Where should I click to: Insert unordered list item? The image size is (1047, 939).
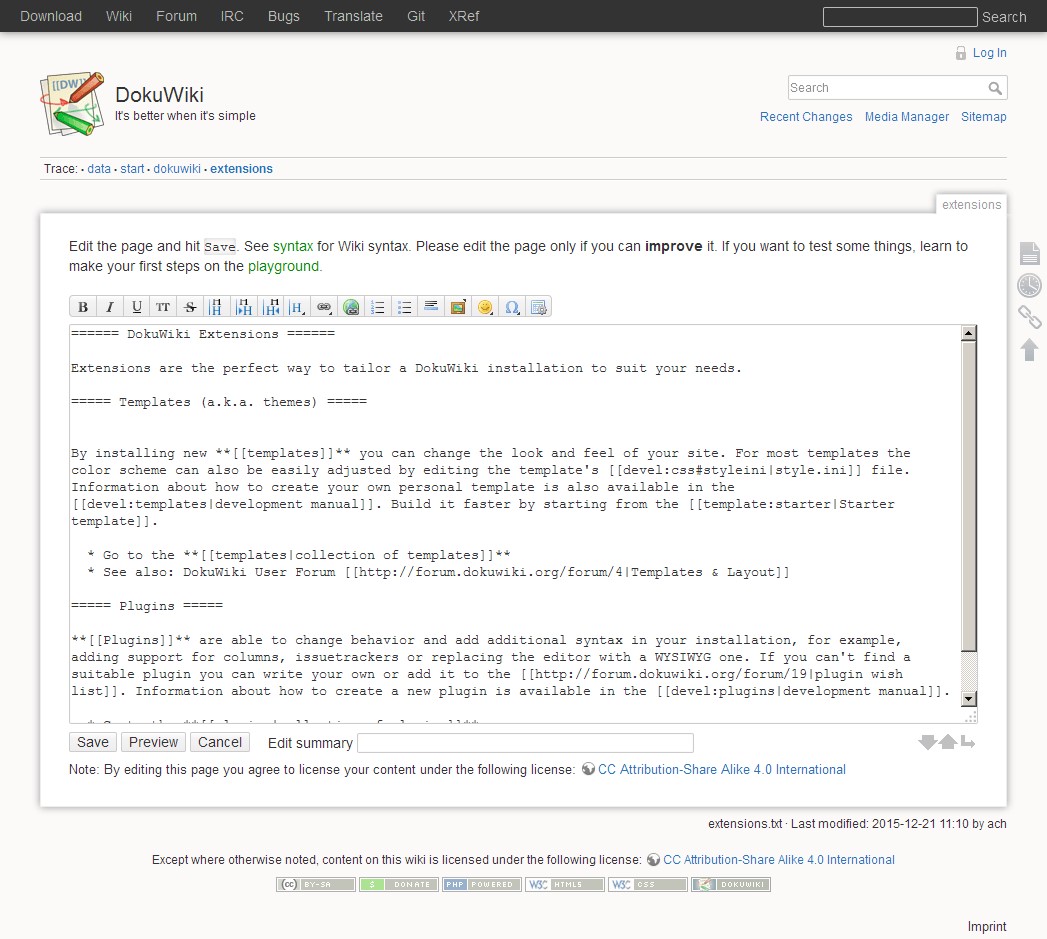[404, 307]
